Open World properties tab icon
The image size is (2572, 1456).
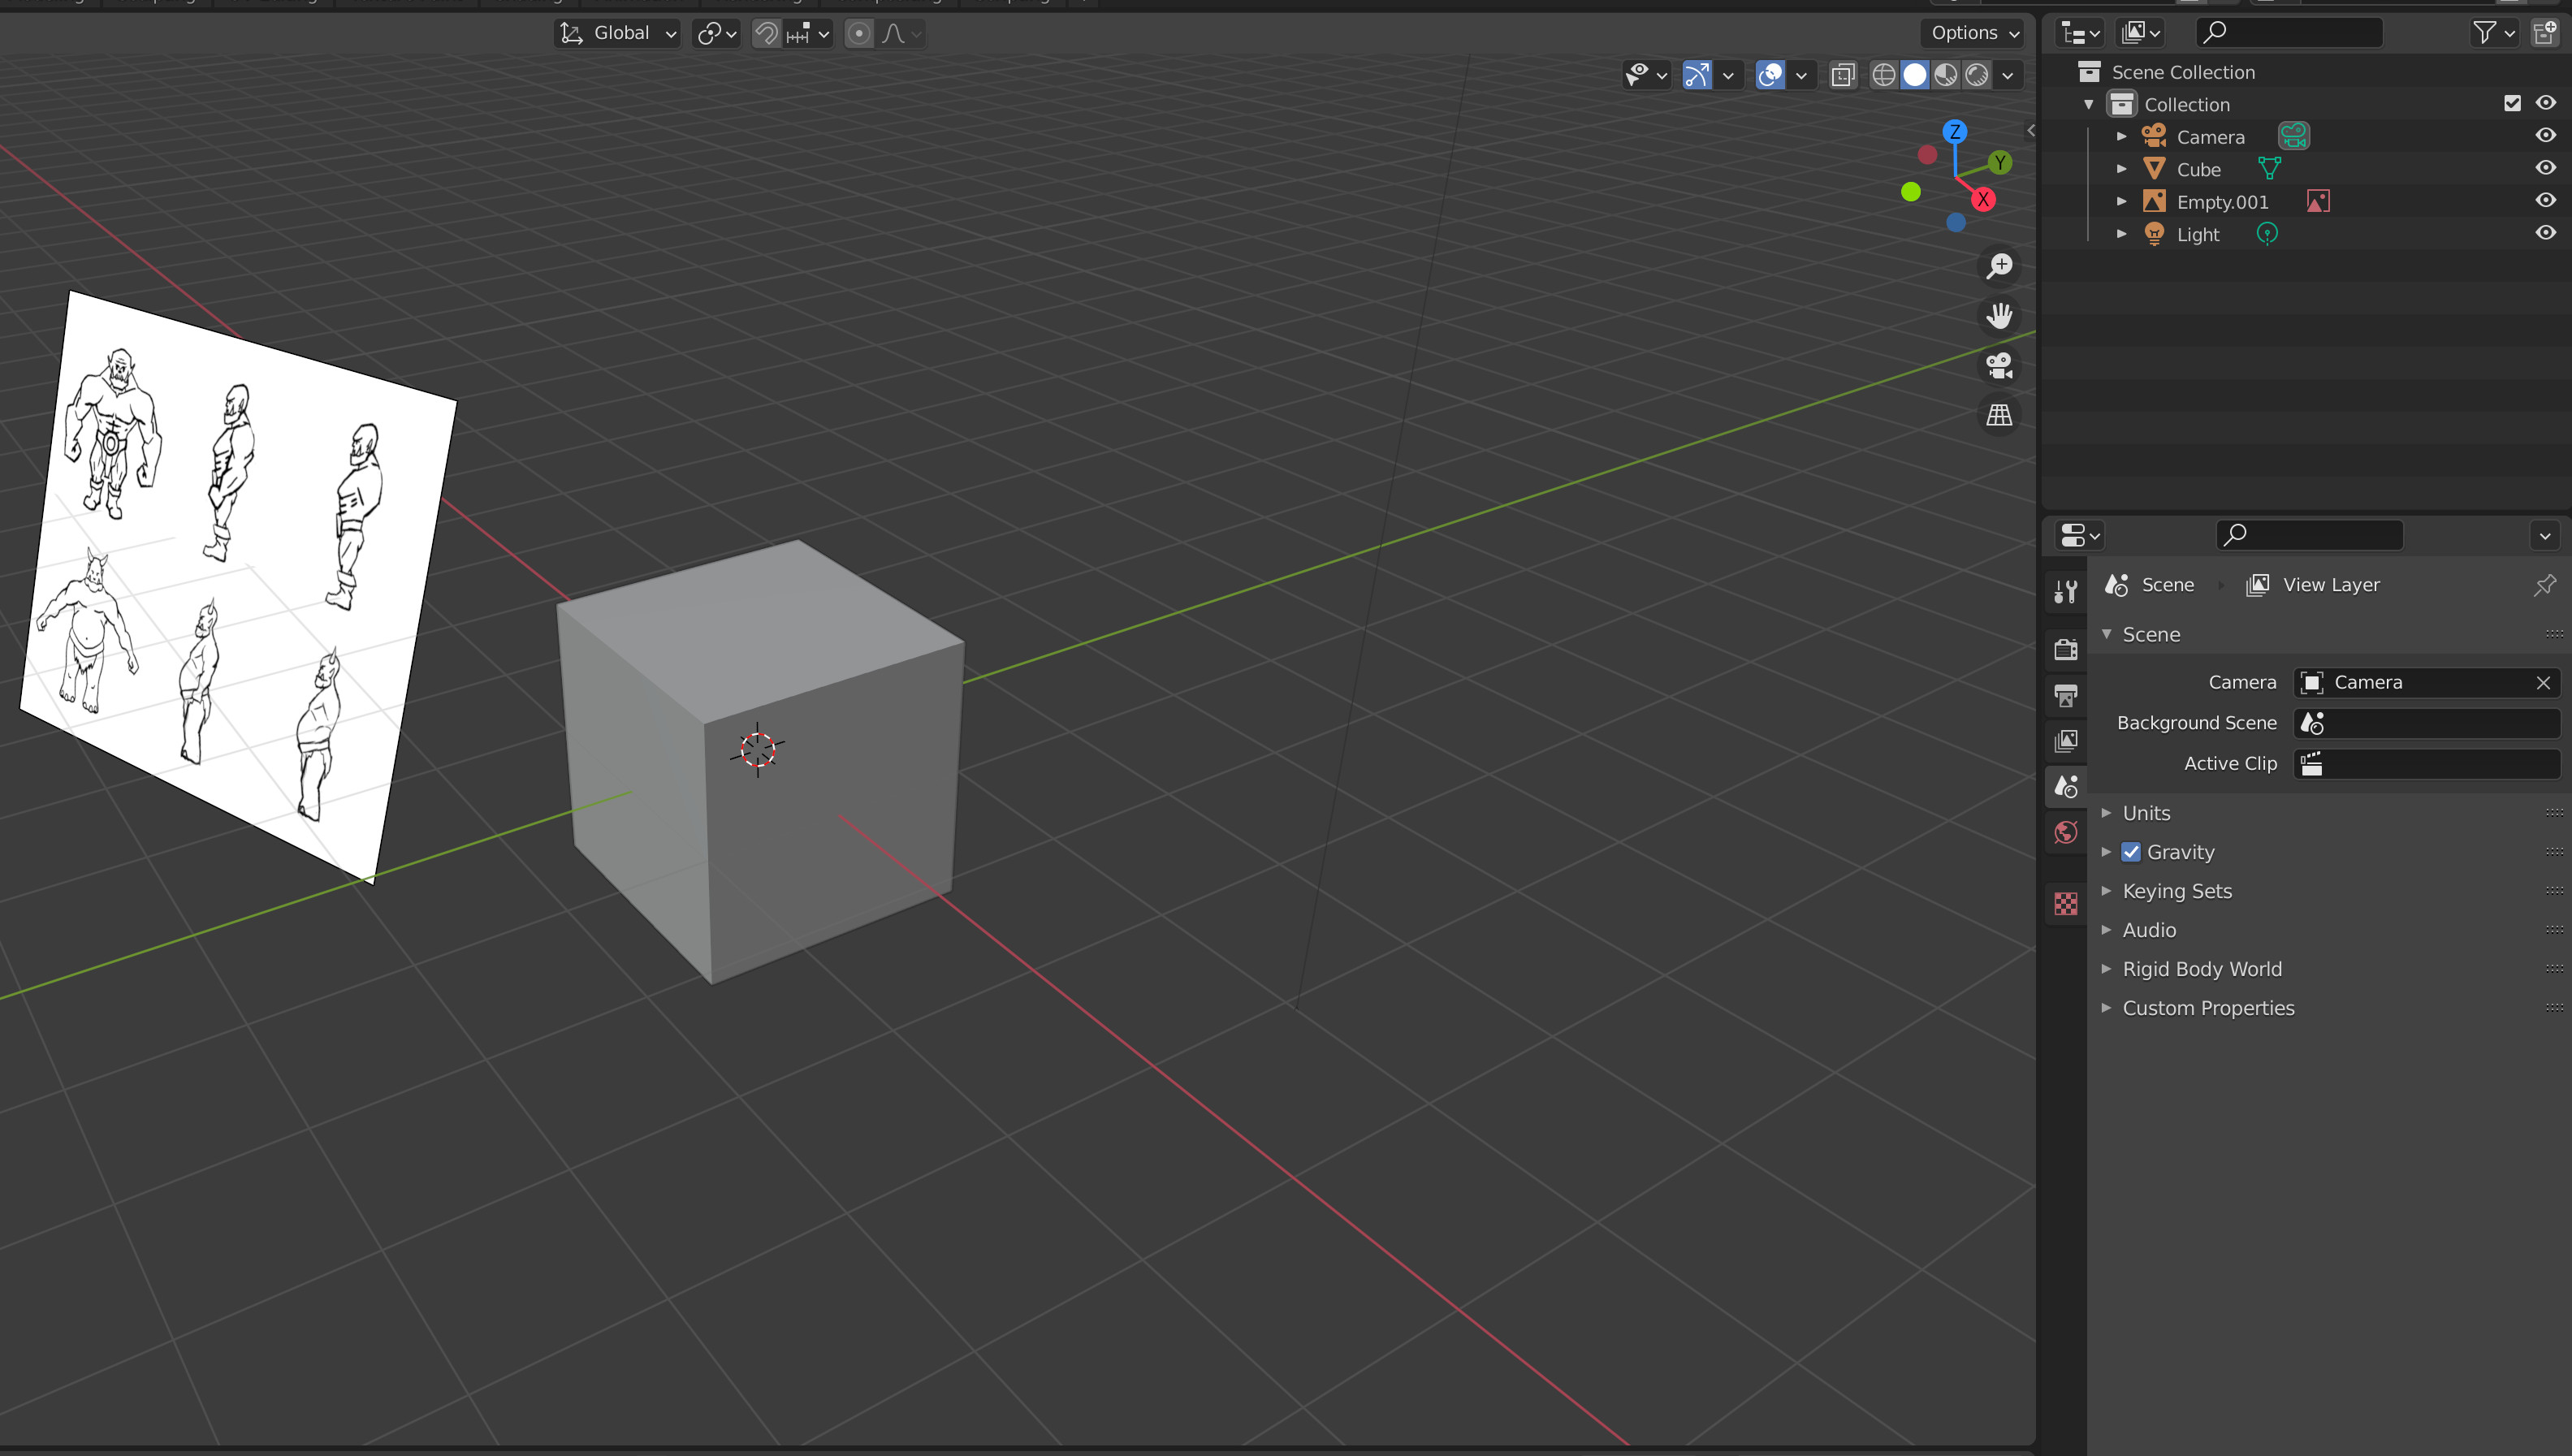click(2066, 832)
